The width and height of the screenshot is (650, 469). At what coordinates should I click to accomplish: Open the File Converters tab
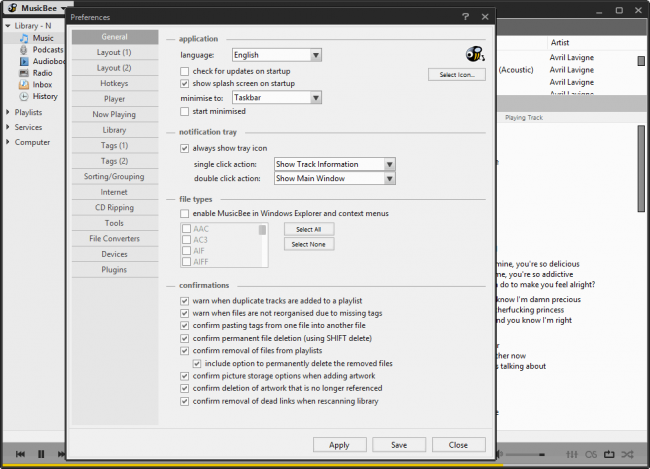click(x=115, y=239)
